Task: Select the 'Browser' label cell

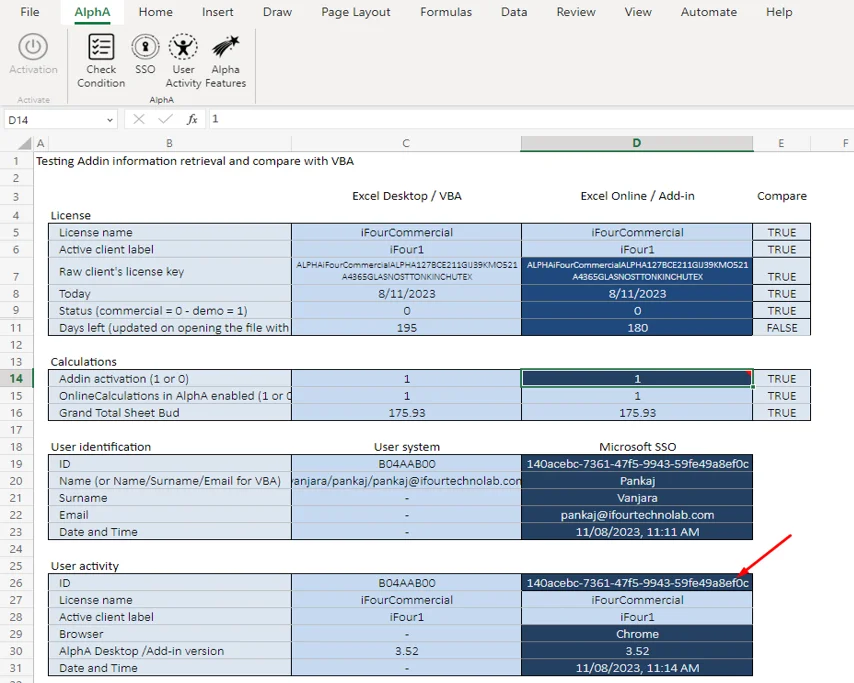Action: [x=170, y=634]
